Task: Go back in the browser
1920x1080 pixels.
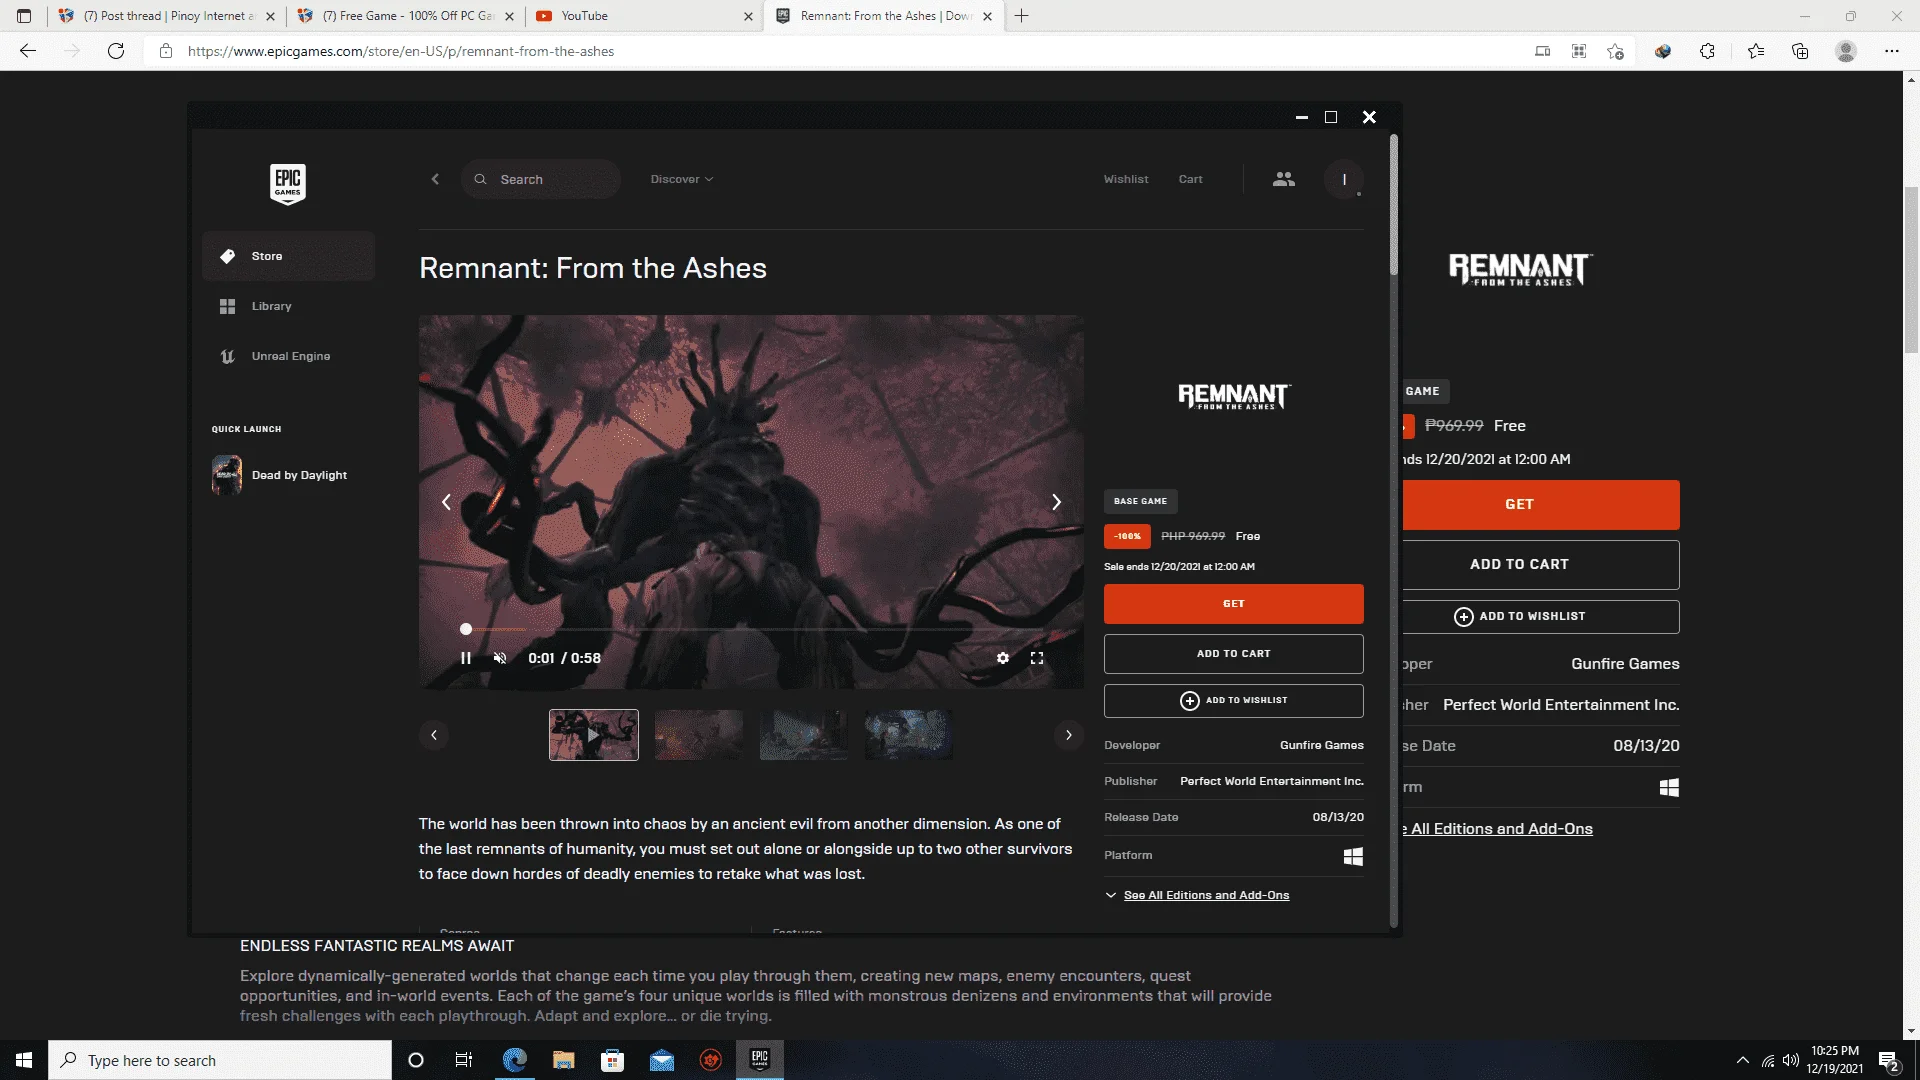Action: click(x=28, y=51)
